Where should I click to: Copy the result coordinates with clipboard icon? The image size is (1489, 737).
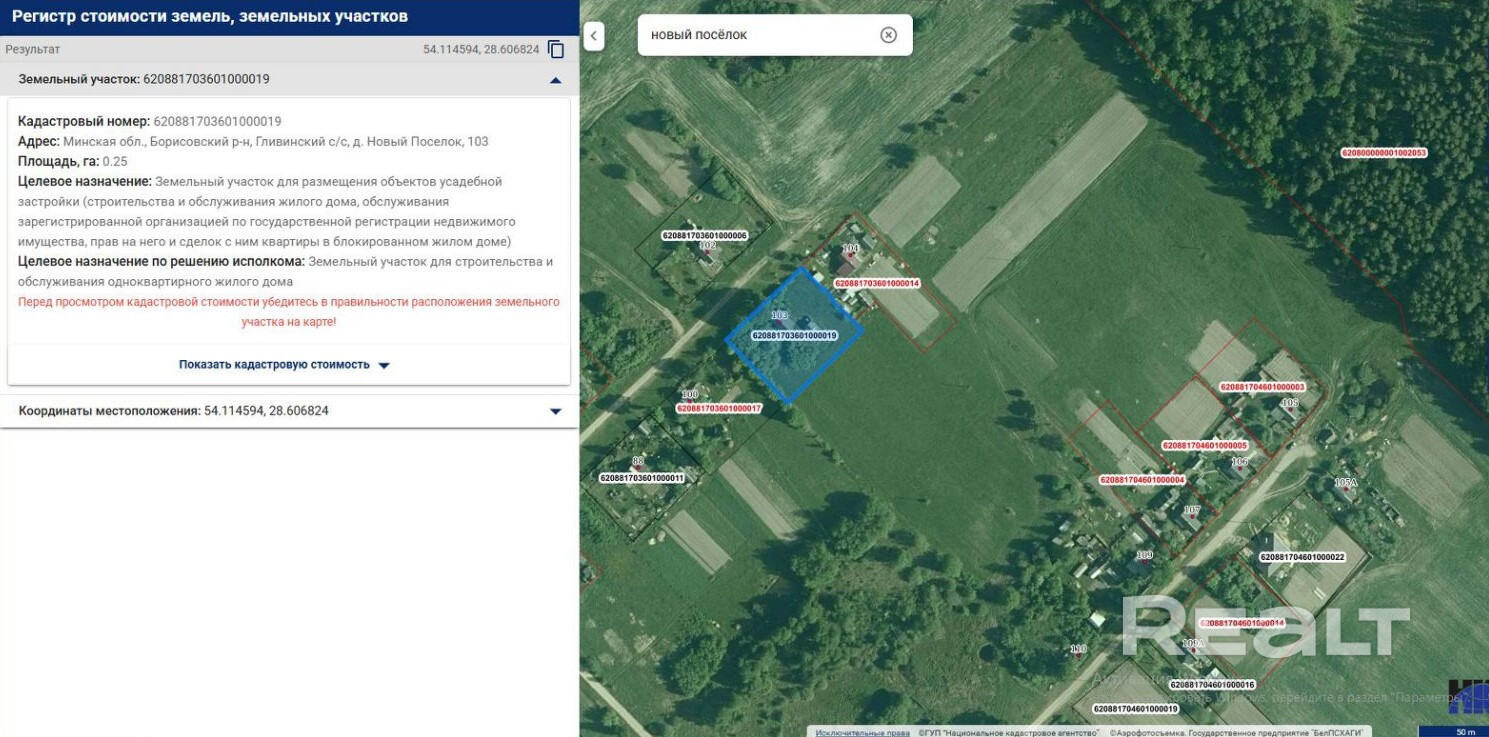556,49
